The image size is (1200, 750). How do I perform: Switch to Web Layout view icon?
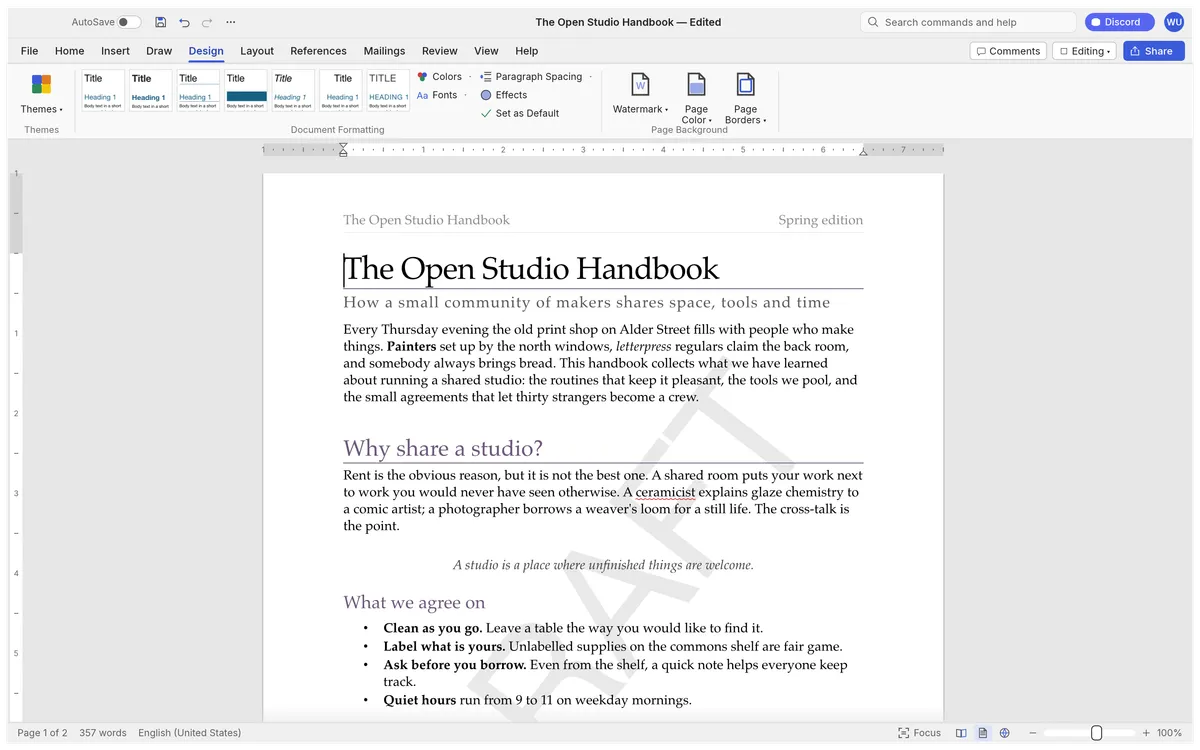[1005, 733]
